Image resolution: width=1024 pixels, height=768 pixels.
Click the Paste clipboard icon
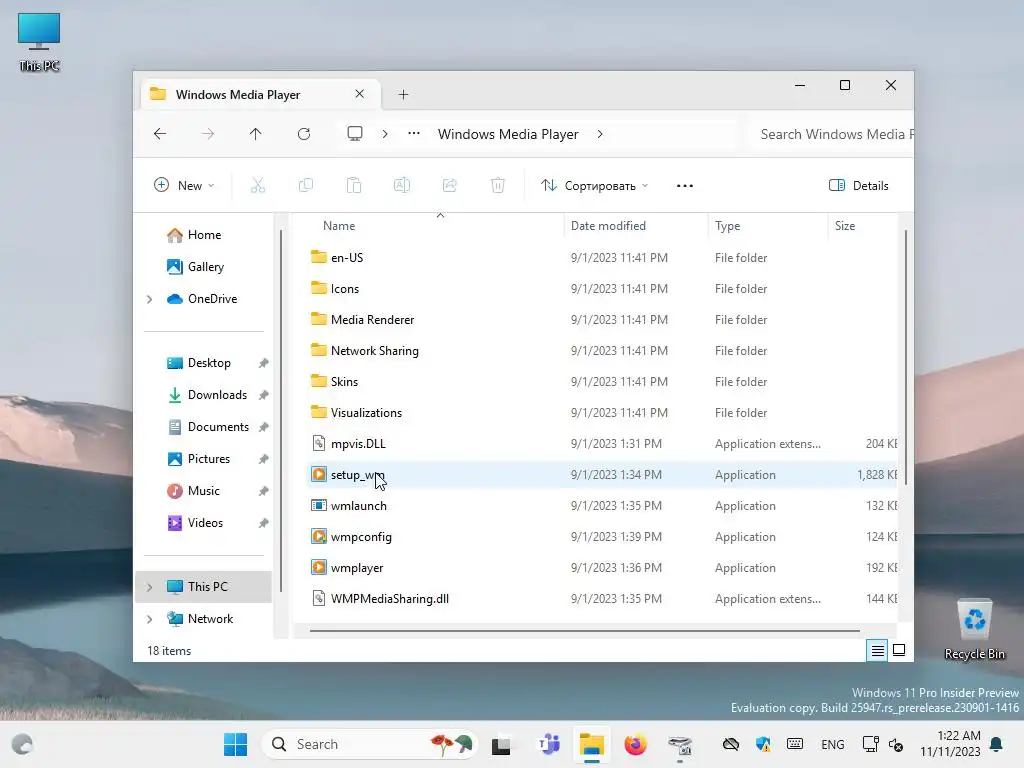(x=354, y=185)
